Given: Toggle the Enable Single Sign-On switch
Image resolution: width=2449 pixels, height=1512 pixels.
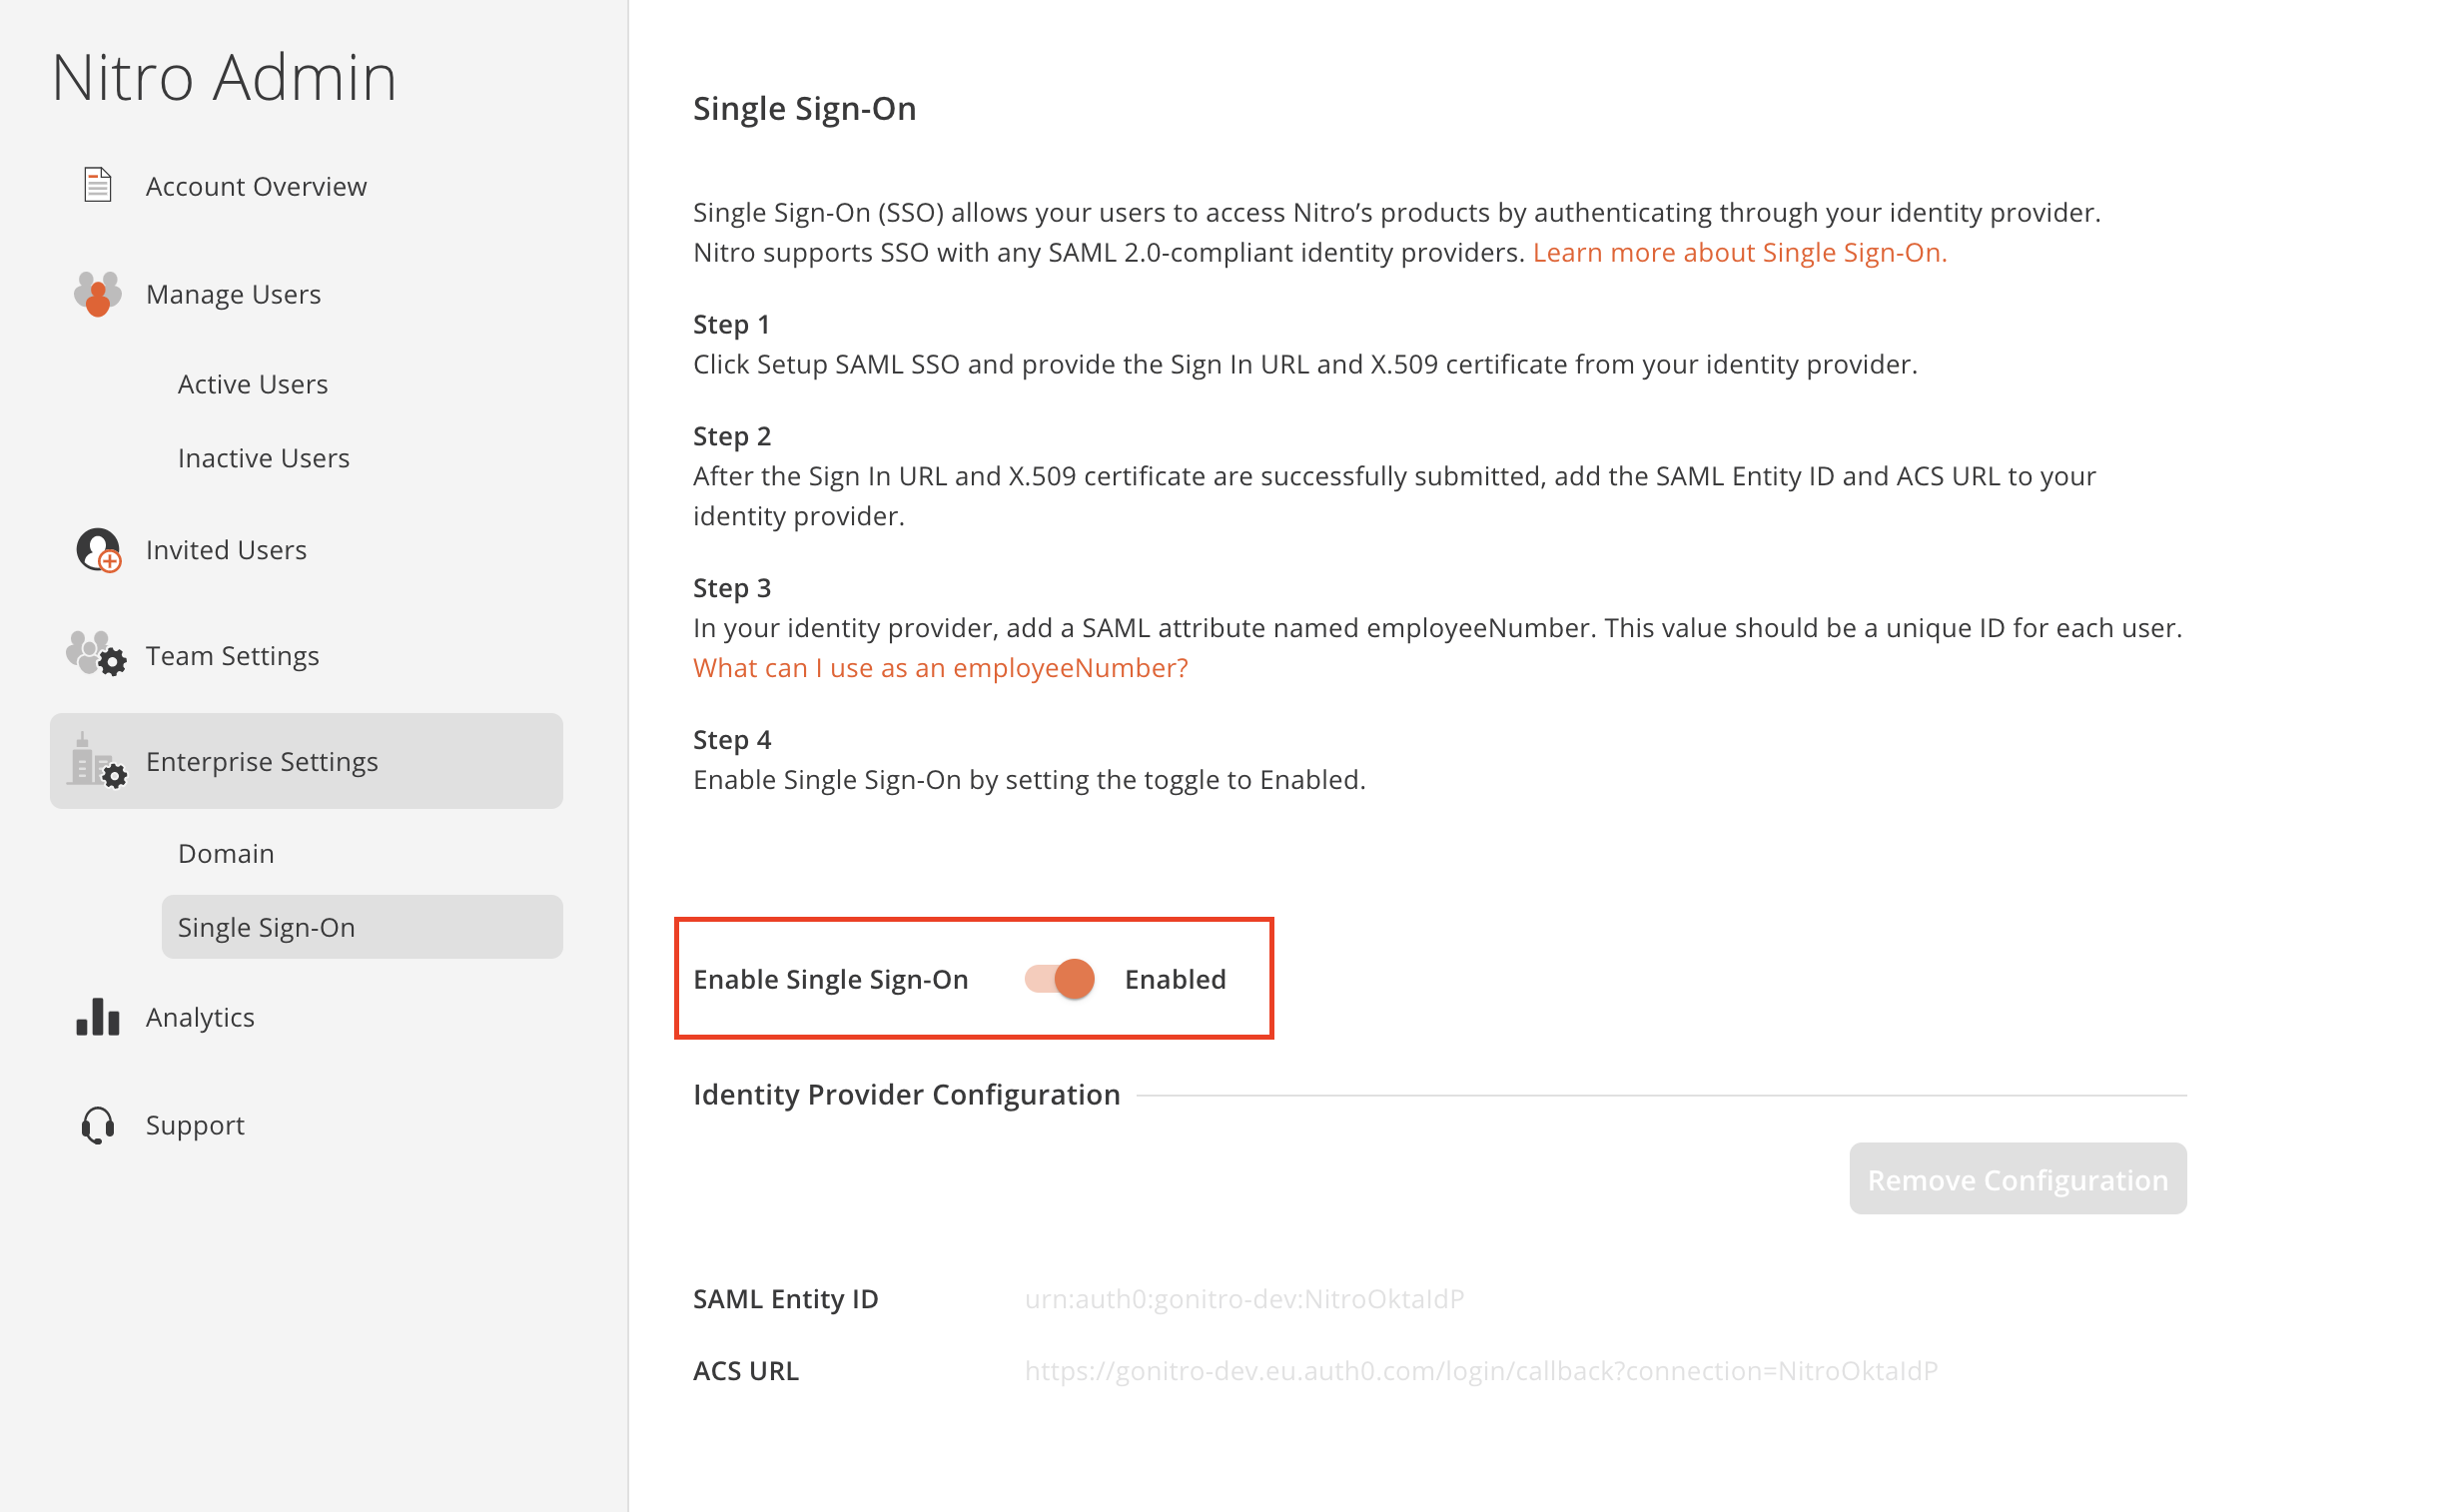Looking at the screenshot, I should (1059, 979).
